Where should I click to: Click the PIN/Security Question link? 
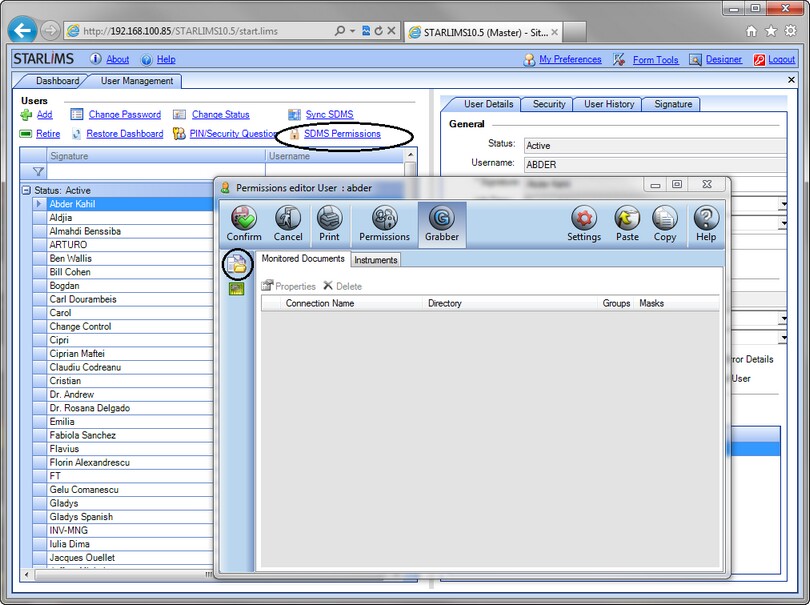233,134
